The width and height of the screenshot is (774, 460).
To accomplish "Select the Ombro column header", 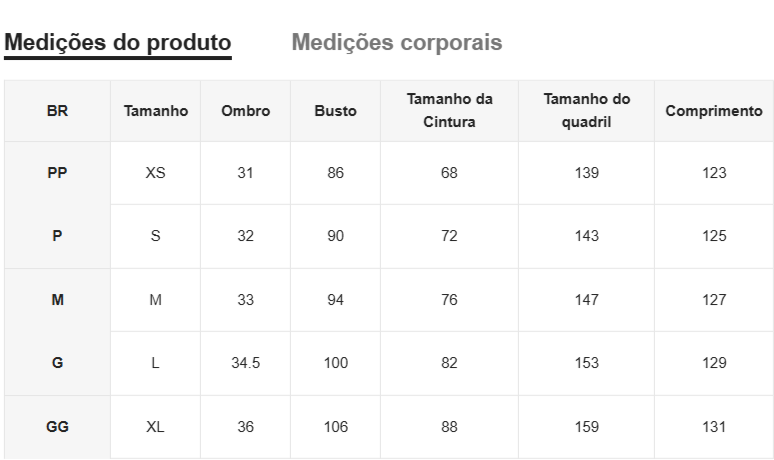I will point(246,111).
